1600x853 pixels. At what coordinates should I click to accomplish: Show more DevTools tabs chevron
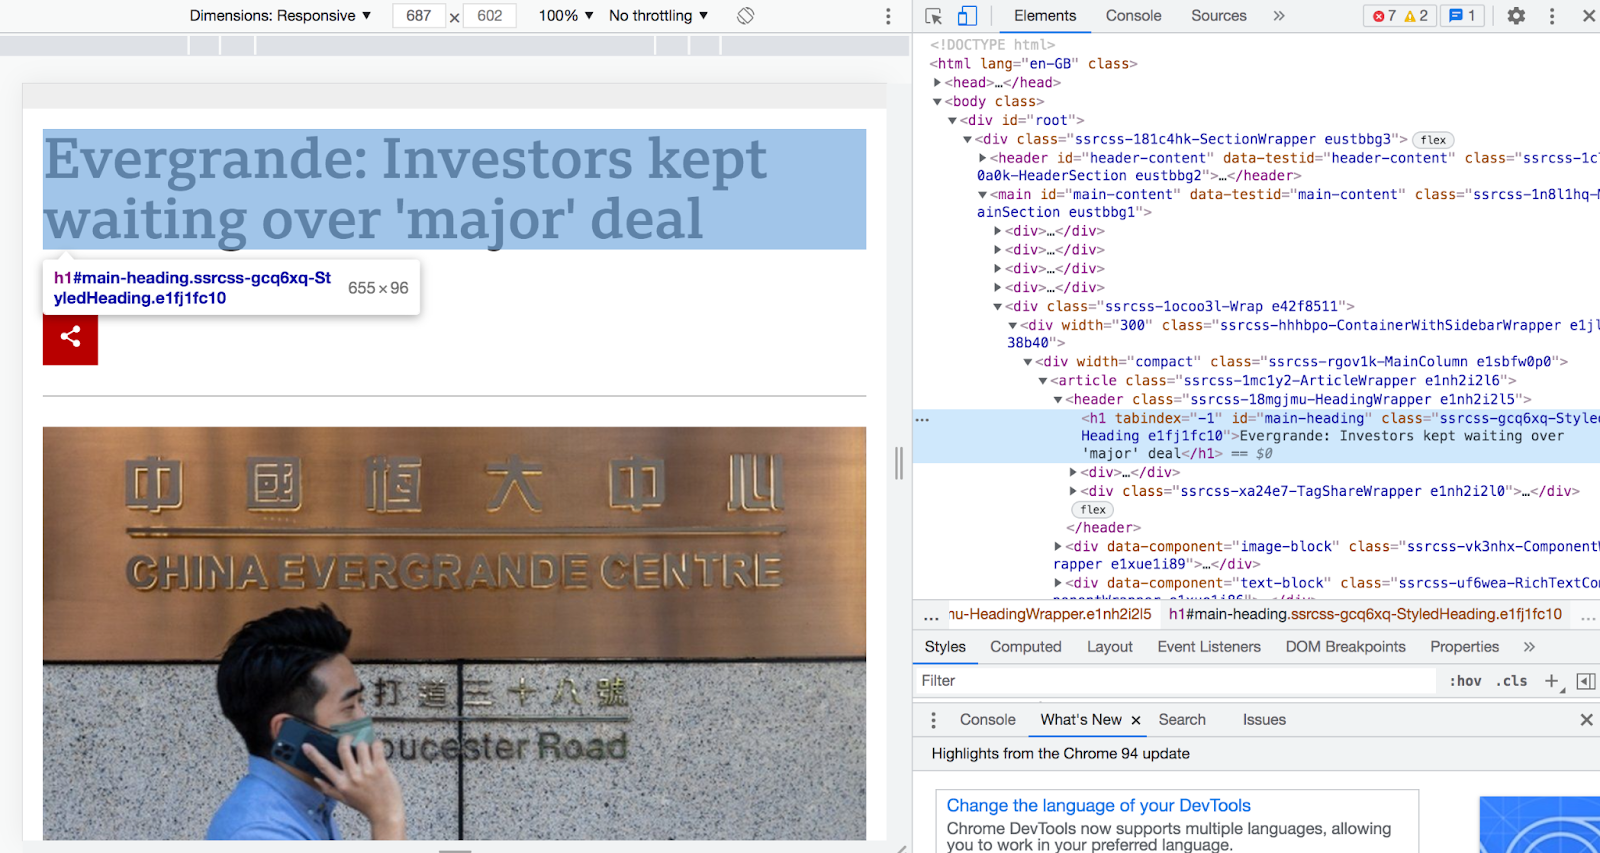(x=1279, y=16)
